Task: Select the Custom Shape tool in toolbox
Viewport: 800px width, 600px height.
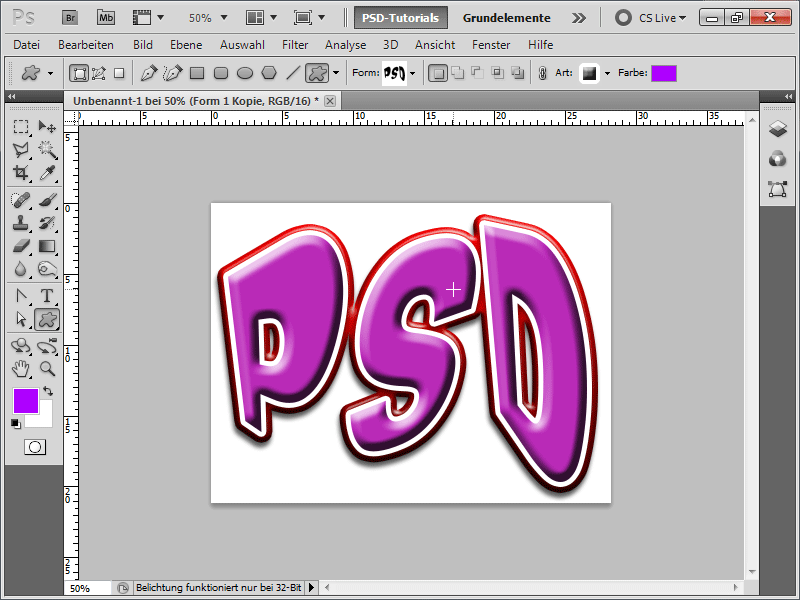Action: (47, 319)
